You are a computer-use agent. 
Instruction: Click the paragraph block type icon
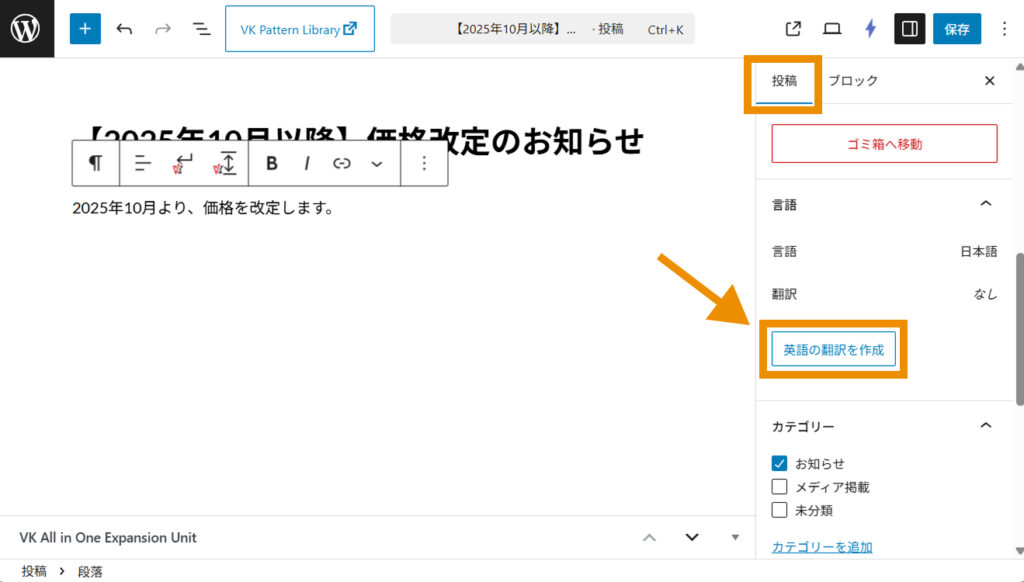coord(95,163)
